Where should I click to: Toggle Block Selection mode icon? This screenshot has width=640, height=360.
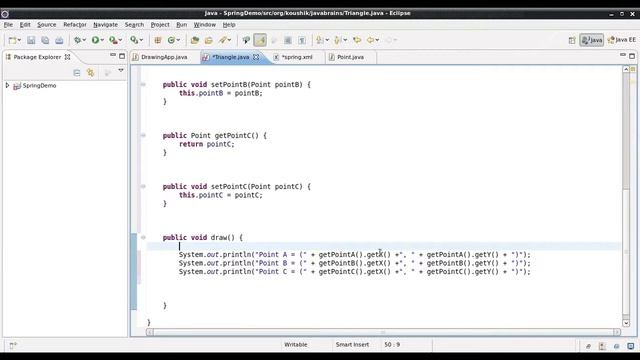coord(288,40)
